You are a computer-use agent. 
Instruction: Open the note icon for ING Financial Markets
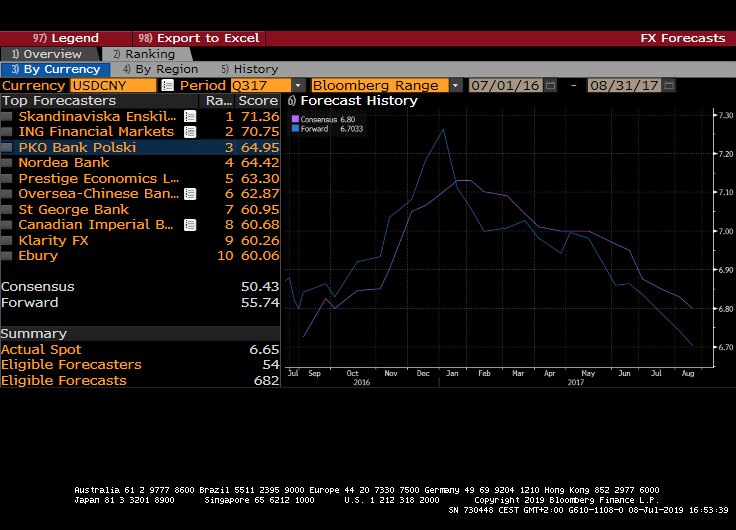coord(190,132)
